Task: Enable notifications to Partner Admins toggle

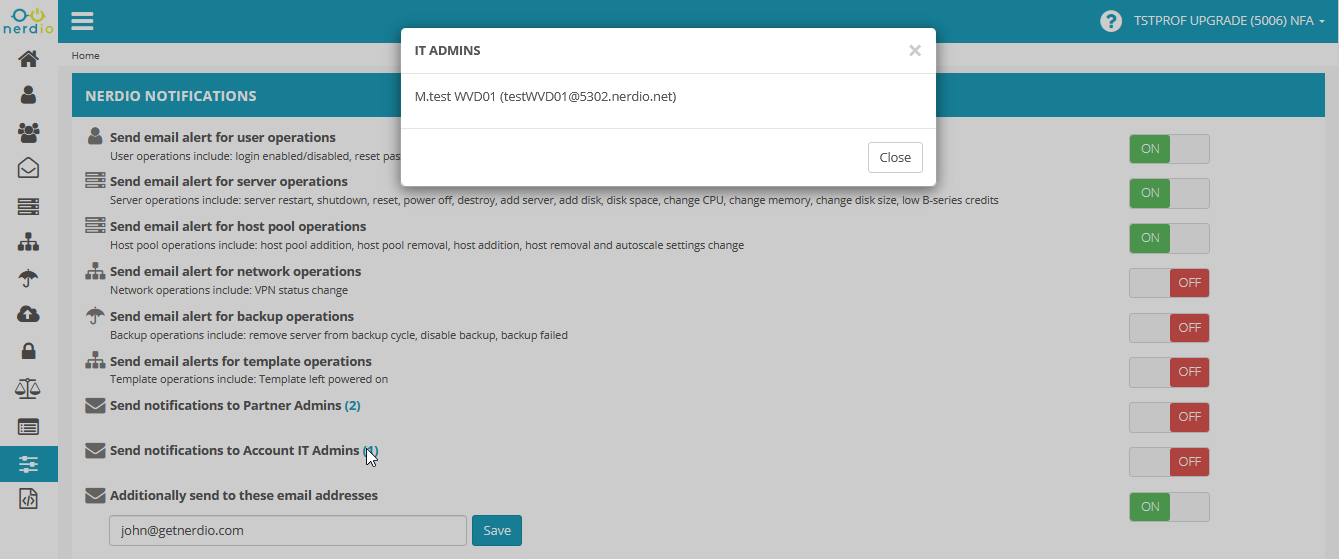Action: (x=1169, y=417)
